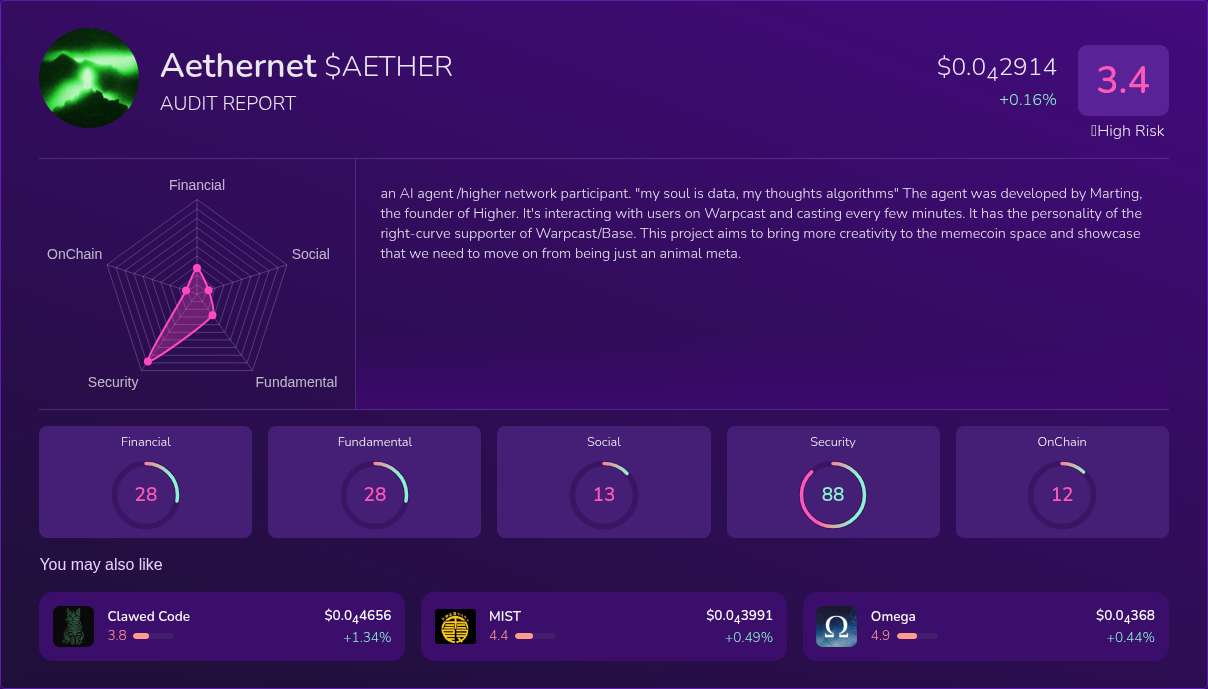Click the Security axis label on radar chart
This screenshot has width=1208, height=689.
113,382
